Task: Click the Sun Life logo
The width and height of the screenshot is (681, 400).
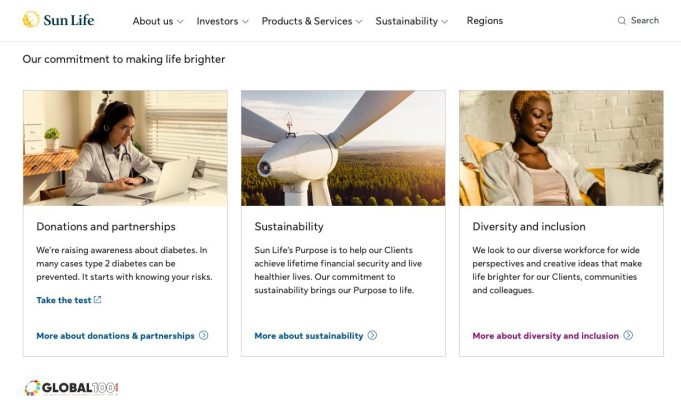Action: [58, 20]
